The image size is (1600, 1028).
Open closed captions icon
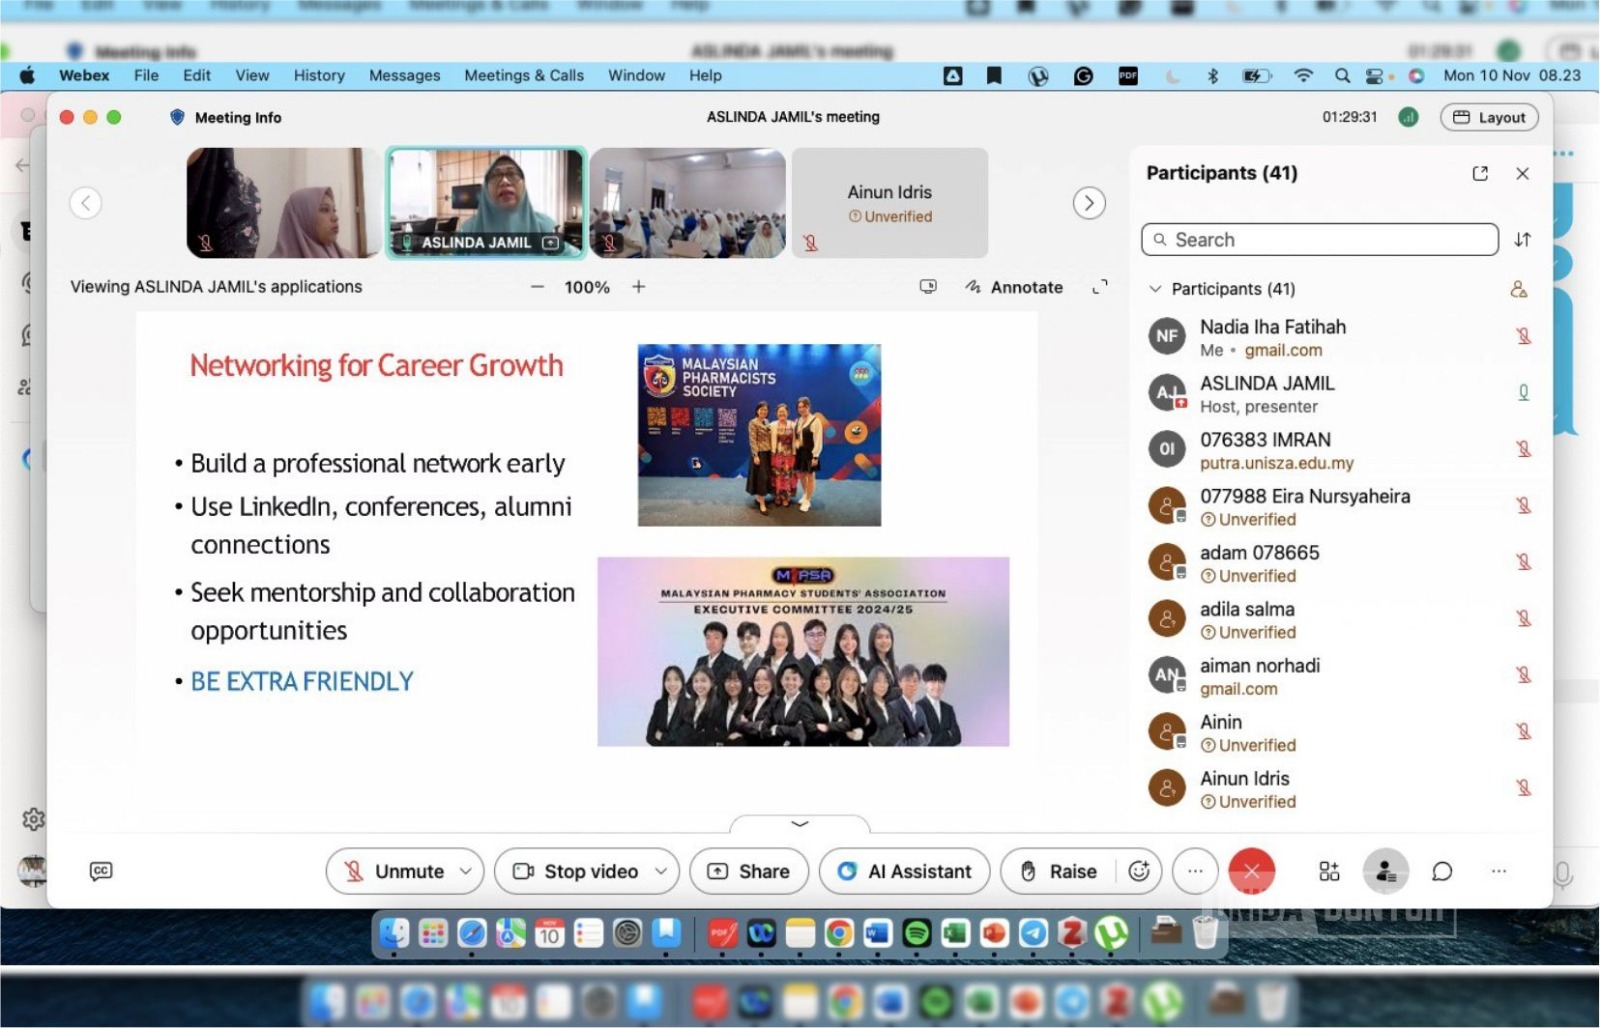pos(101,871)
